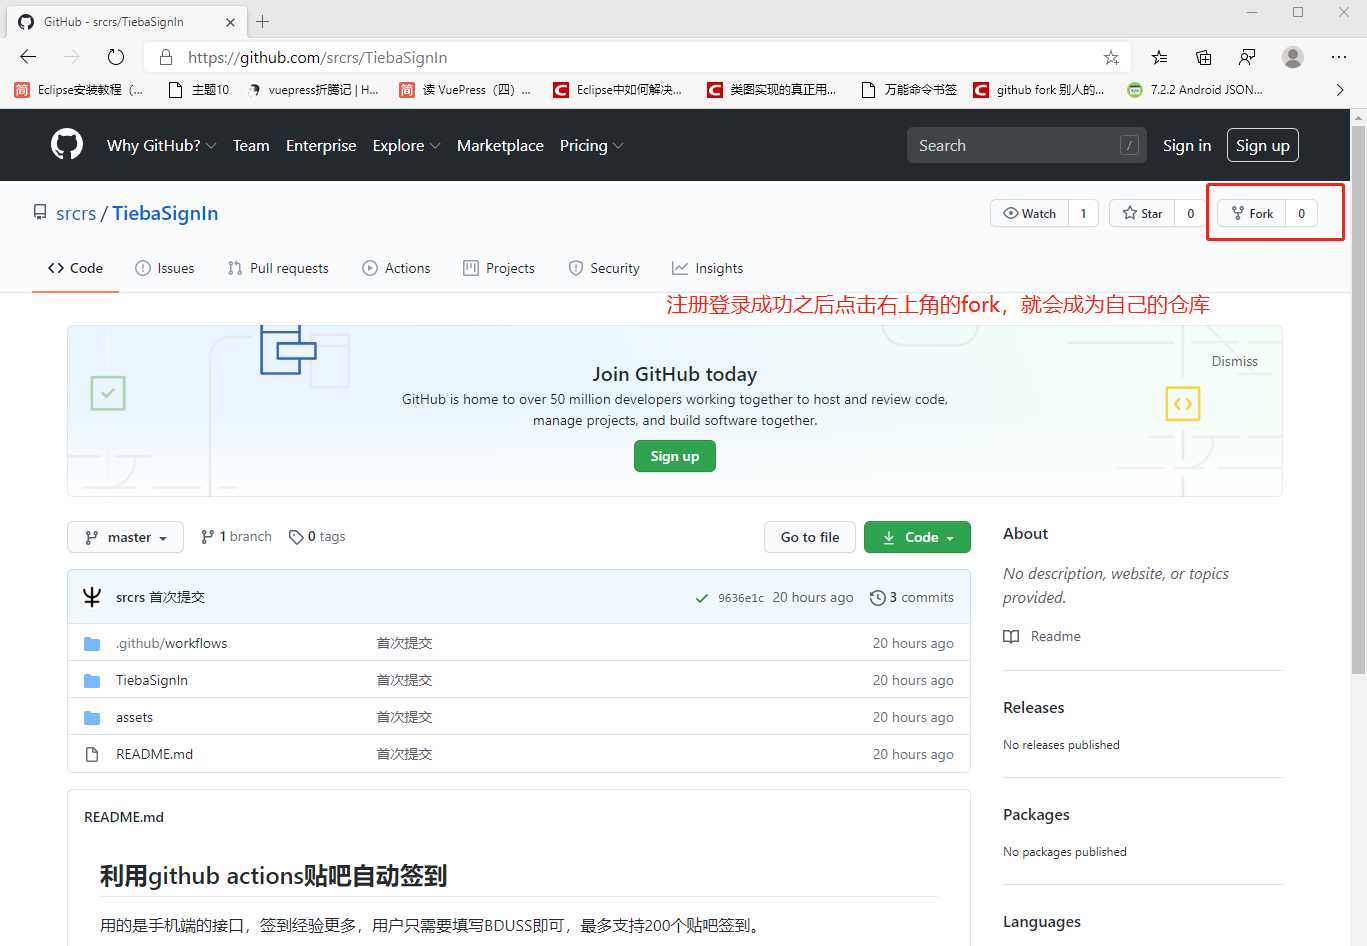Open the assets folder
This screenshot has width=1367, height=946.
(134, 717)
